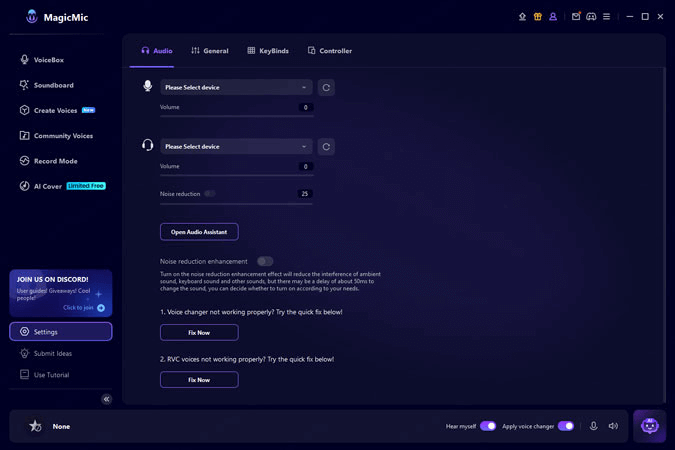Image resolution: width=675 pixels, height=450 pixels.
Task: Open Use Tutorial
Action: coord(44,375)
